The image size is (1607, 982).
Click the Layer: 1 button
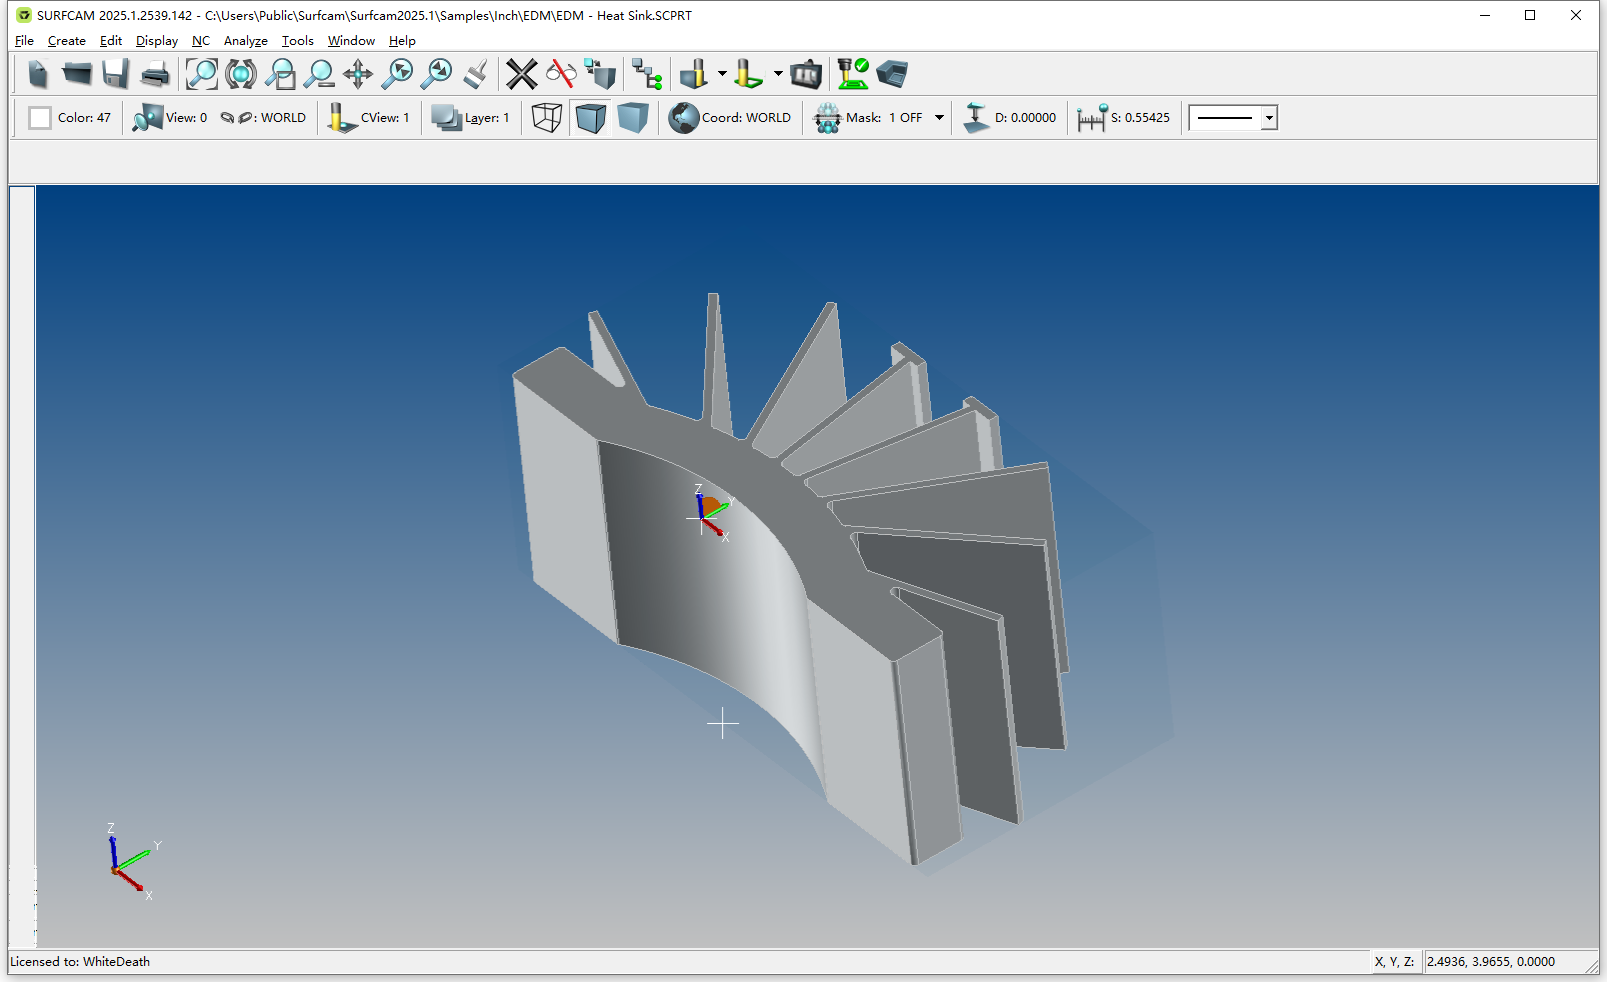tap(471, 118)
